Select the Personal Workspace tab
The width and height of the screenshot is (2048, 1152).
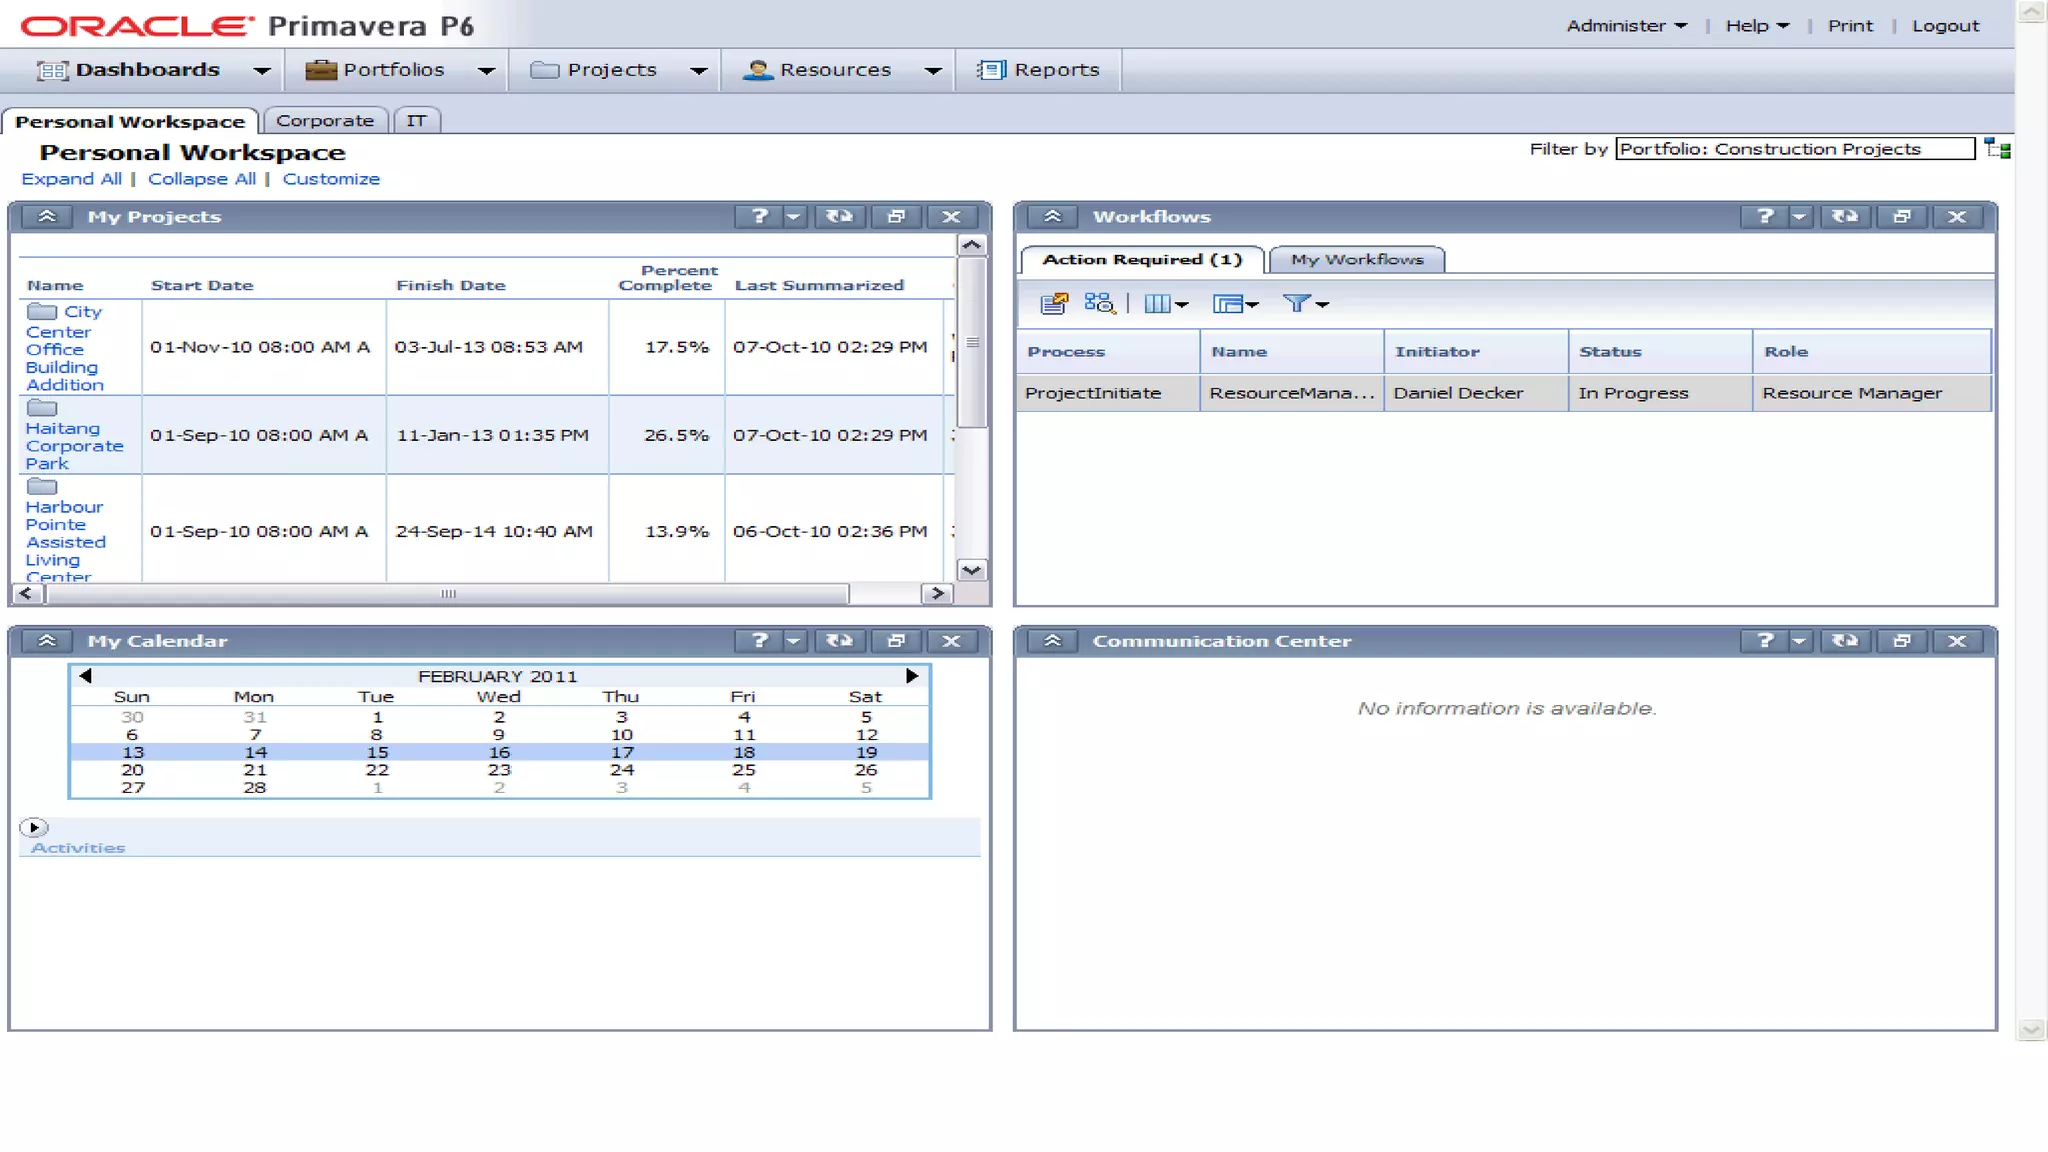(130, 121)
